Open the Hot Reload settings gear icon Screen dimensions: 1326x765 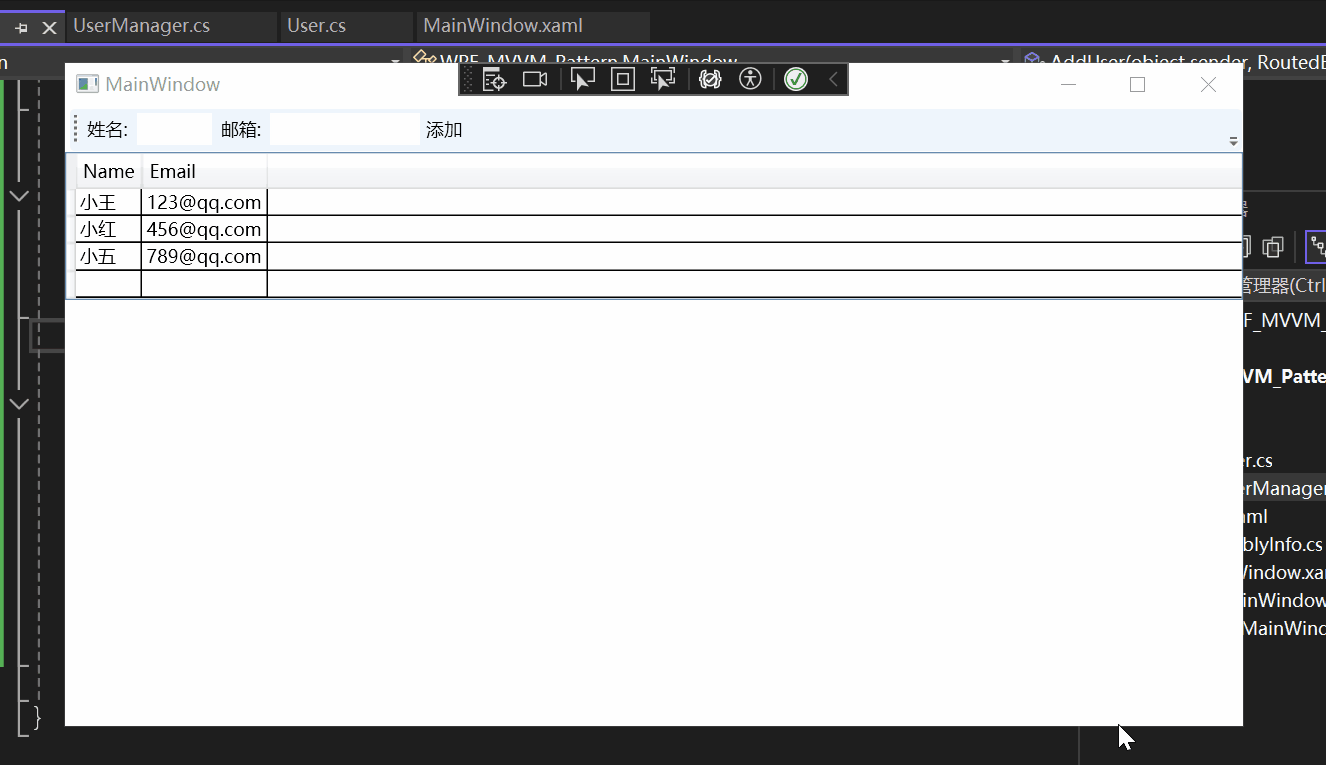pos(710,78)
